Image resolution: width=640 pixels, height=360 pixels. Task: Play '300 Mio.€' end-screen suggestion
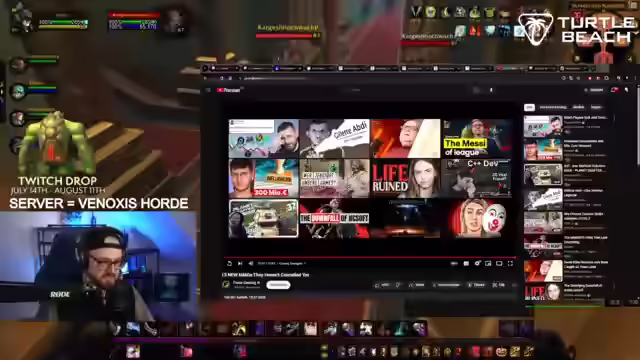[x=264, y=178]
